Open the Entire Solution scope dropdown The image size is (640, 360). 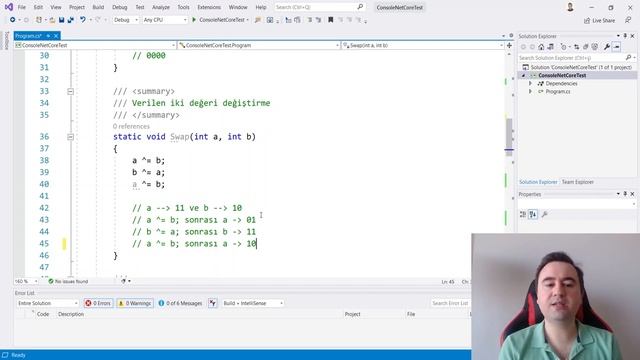click(47, 303)
